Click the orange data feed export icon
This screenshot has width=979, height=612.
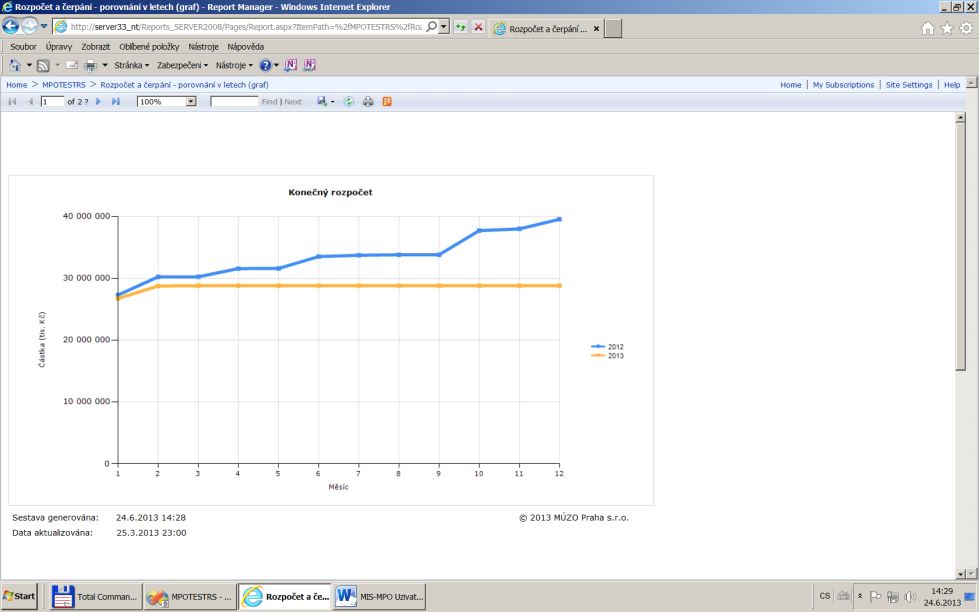click(387, 102)
